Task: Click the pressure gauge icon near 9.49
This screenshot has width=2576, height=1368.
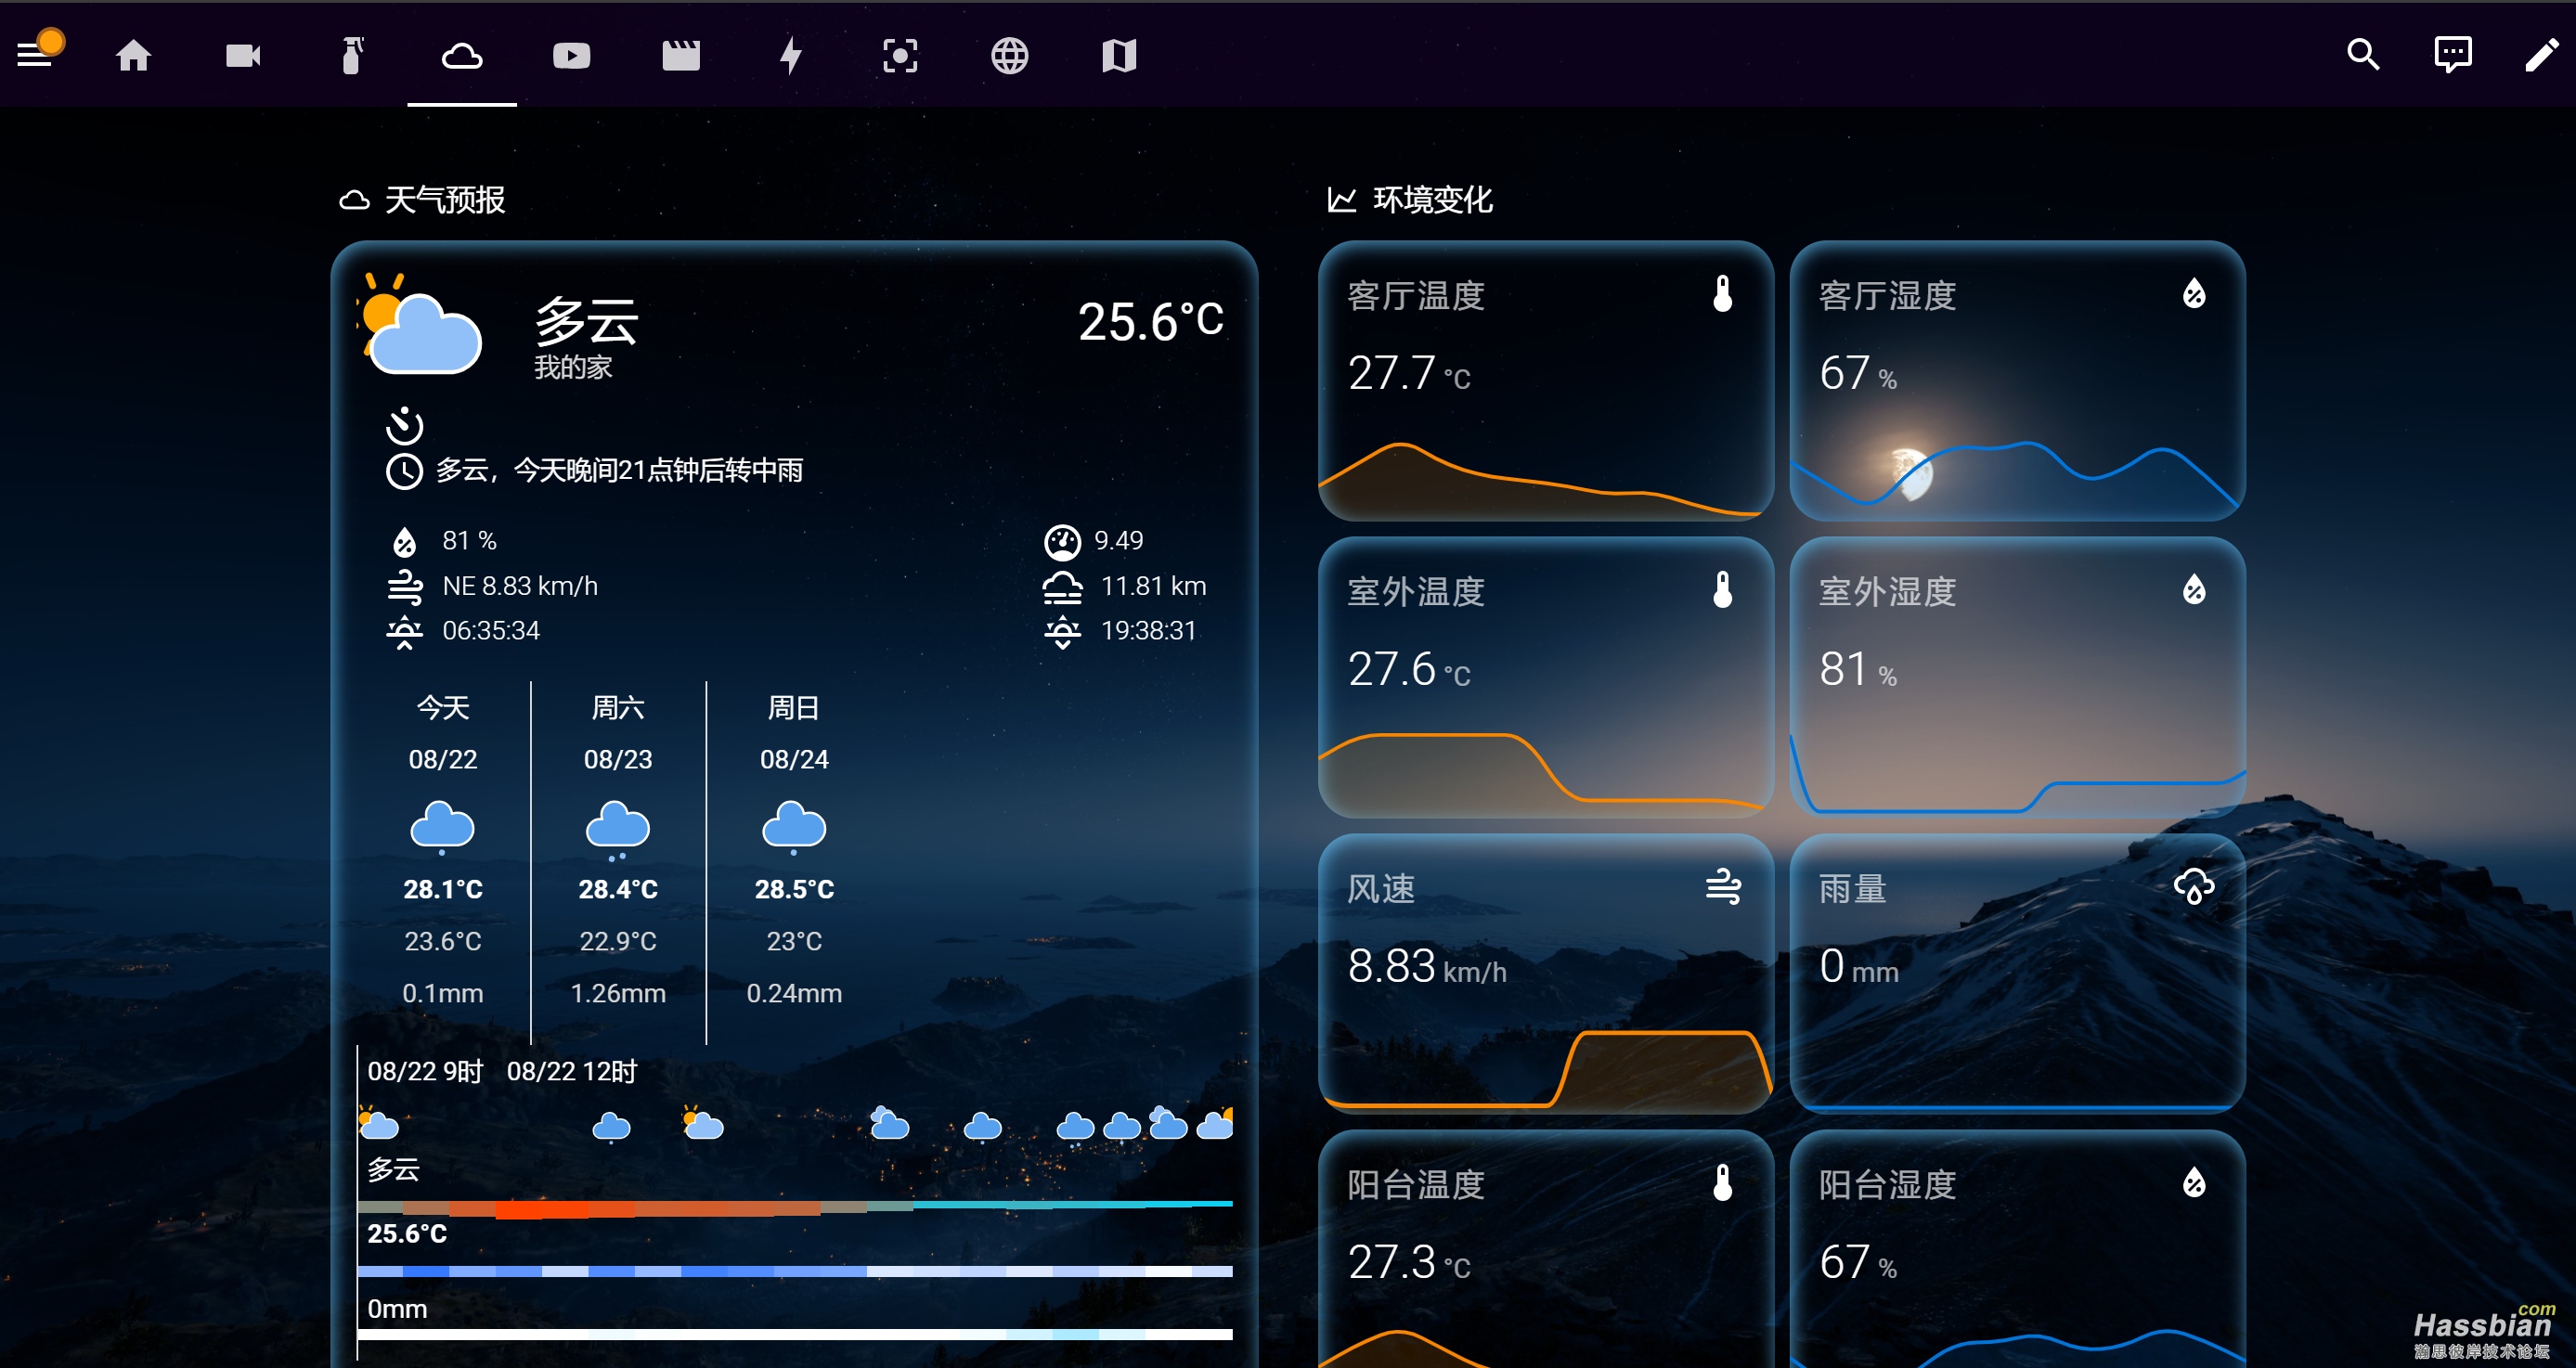Action: 1062,542
